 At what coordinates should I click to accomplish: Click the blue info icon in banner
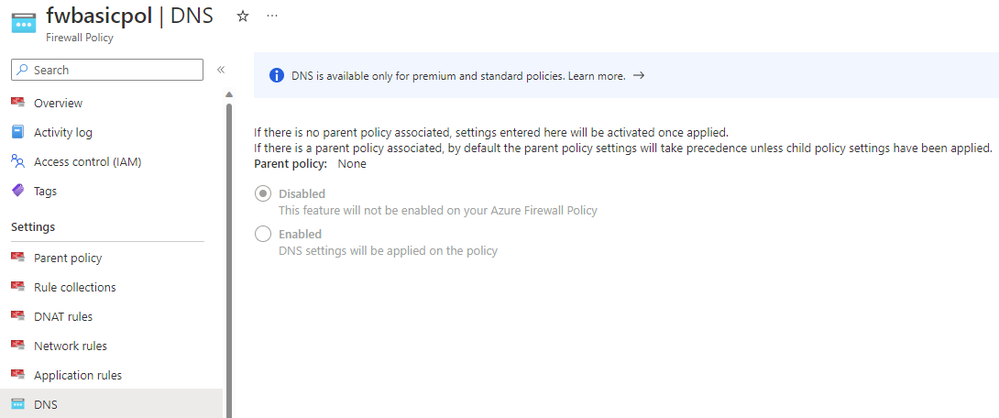277,76
